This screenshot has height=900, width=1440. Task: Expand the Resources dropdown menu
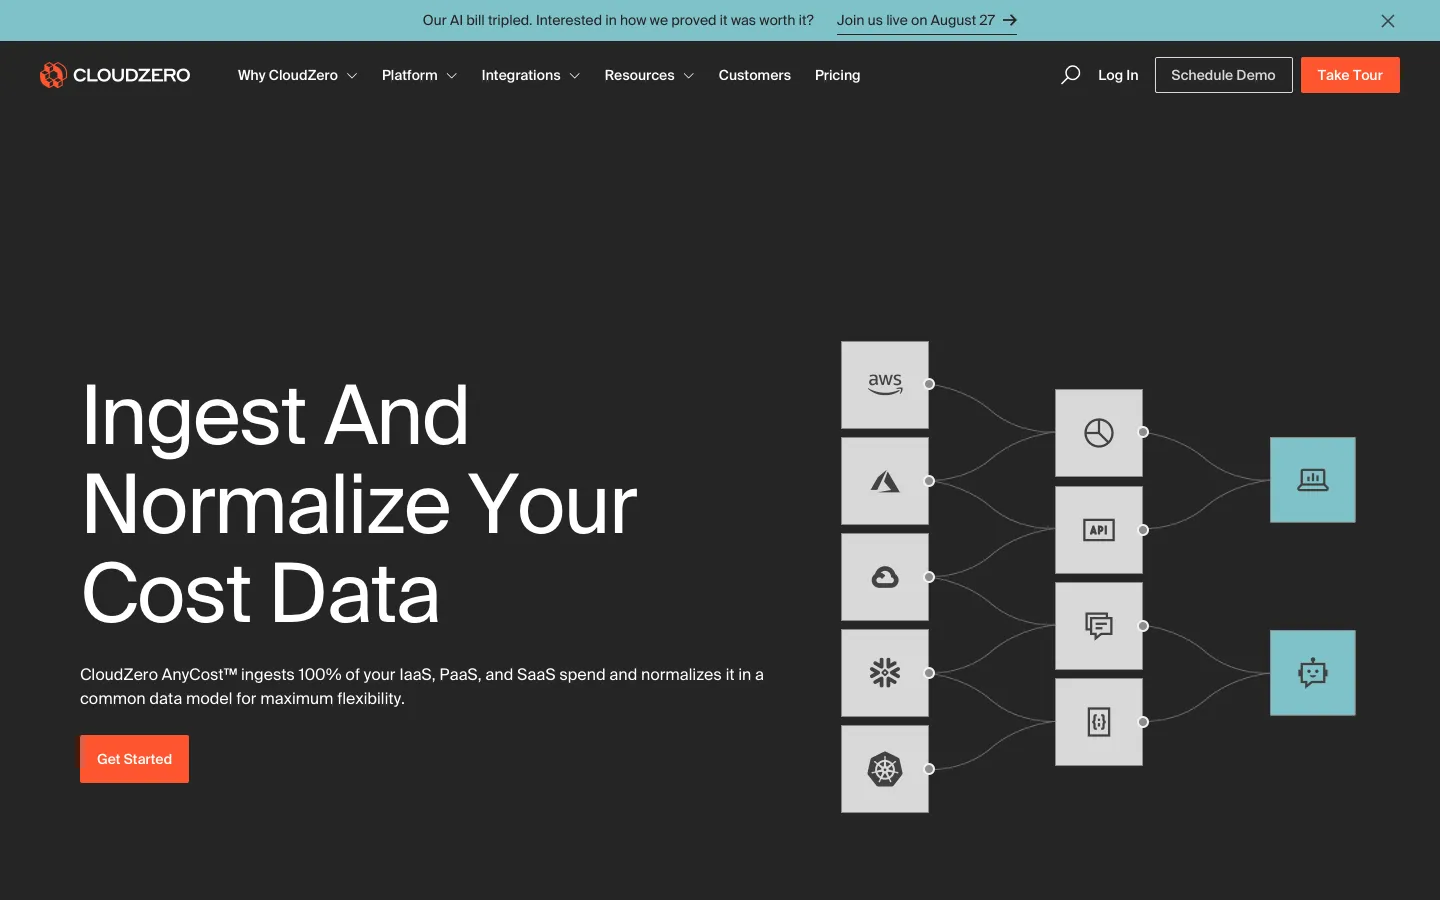(x=649, y=75)
